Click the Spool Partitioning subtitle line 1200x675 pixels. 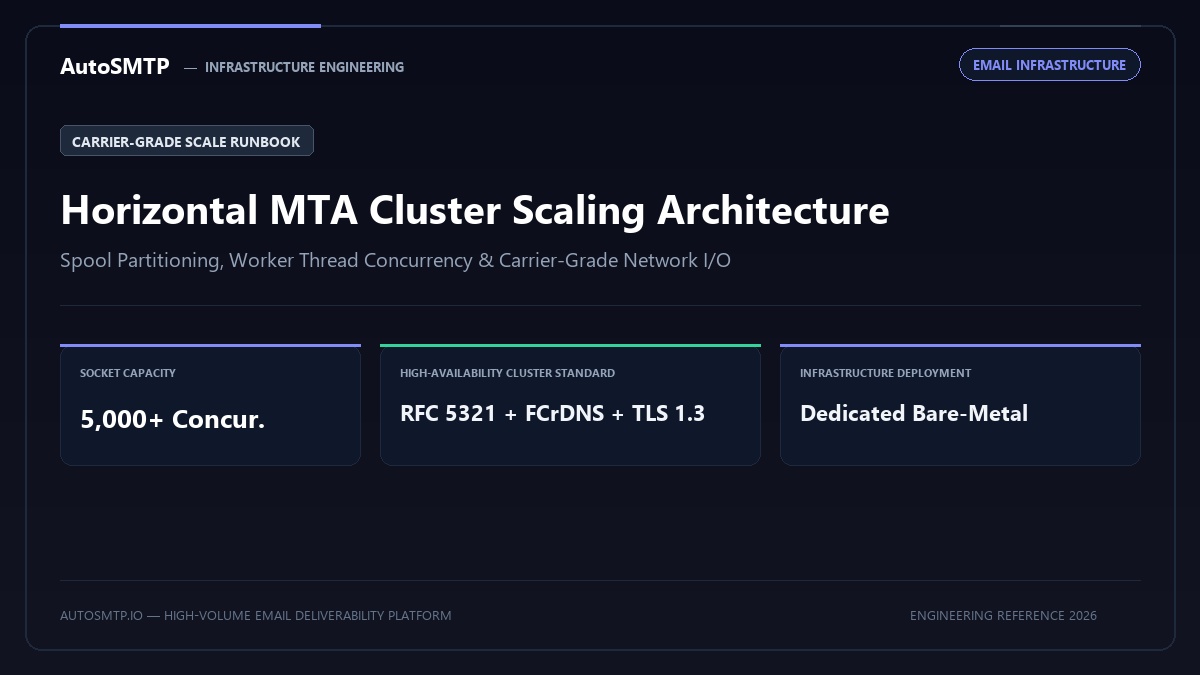(395, 260)
